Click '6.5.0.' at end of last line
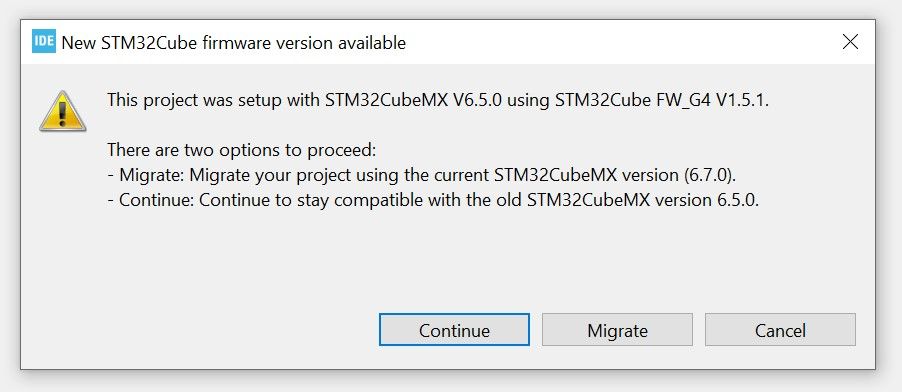Viewport: 902px width, 392px height. (x=737, y=201)
